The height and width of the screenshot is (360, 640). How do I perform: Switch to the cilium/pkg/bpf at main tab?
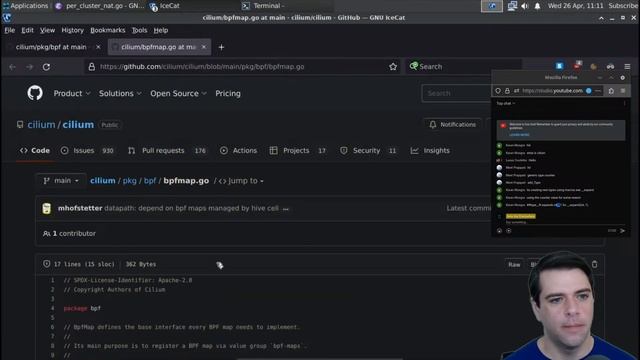point(51,47)
